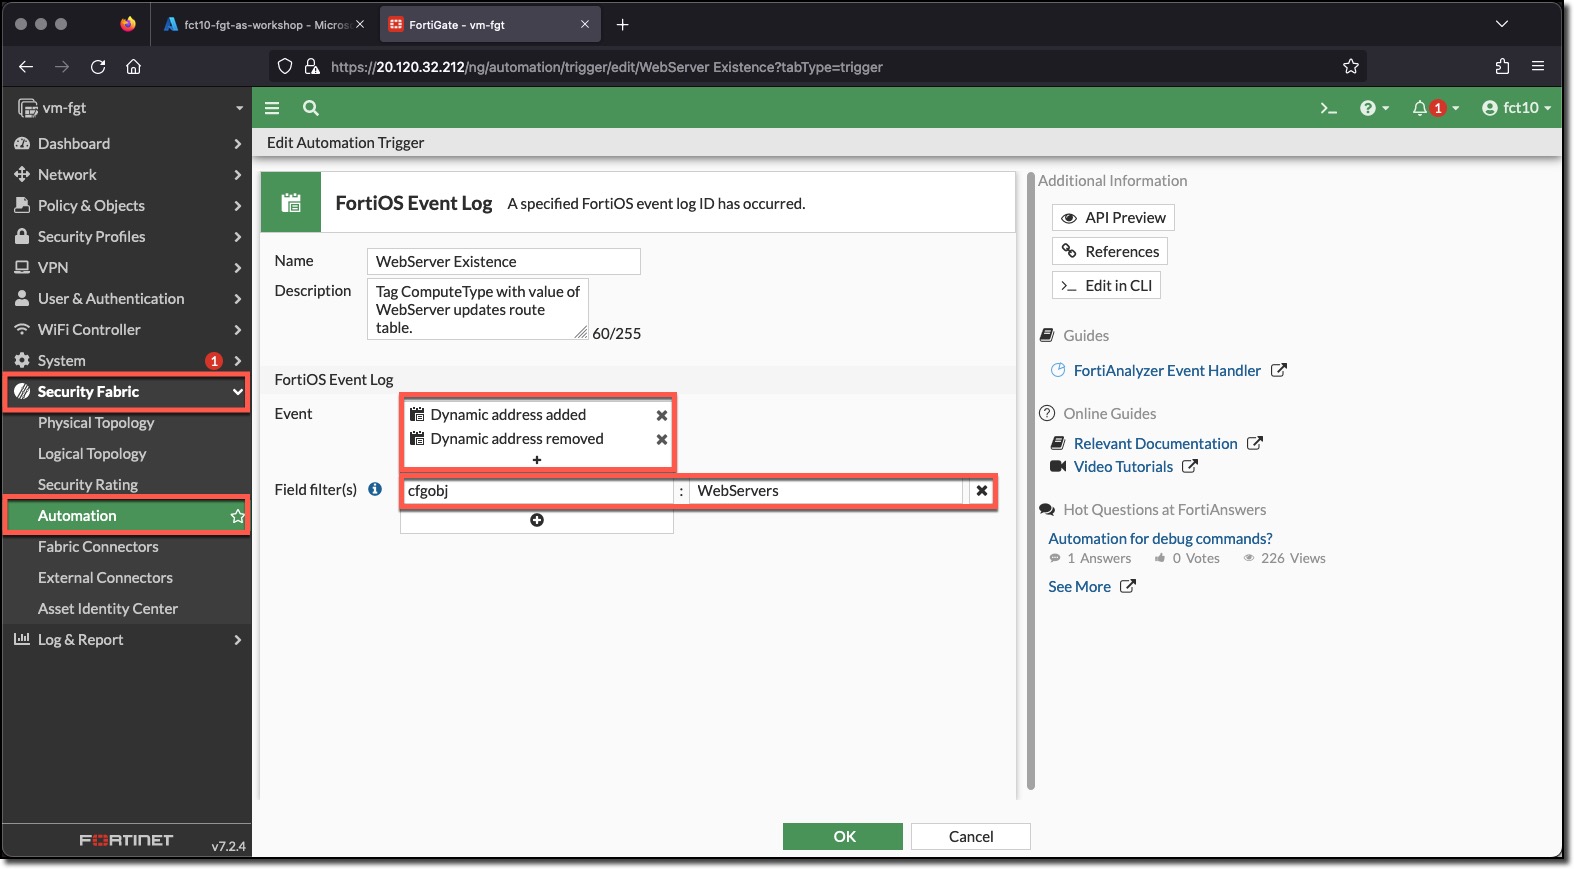1574x869 pixels.
Task: Open Physical Topology page
Action: (96, 423)
